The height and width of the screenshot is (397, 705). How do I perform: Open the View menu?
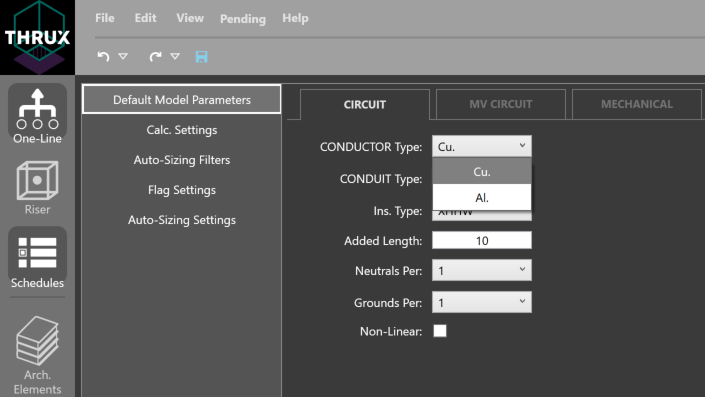point(190,18)
